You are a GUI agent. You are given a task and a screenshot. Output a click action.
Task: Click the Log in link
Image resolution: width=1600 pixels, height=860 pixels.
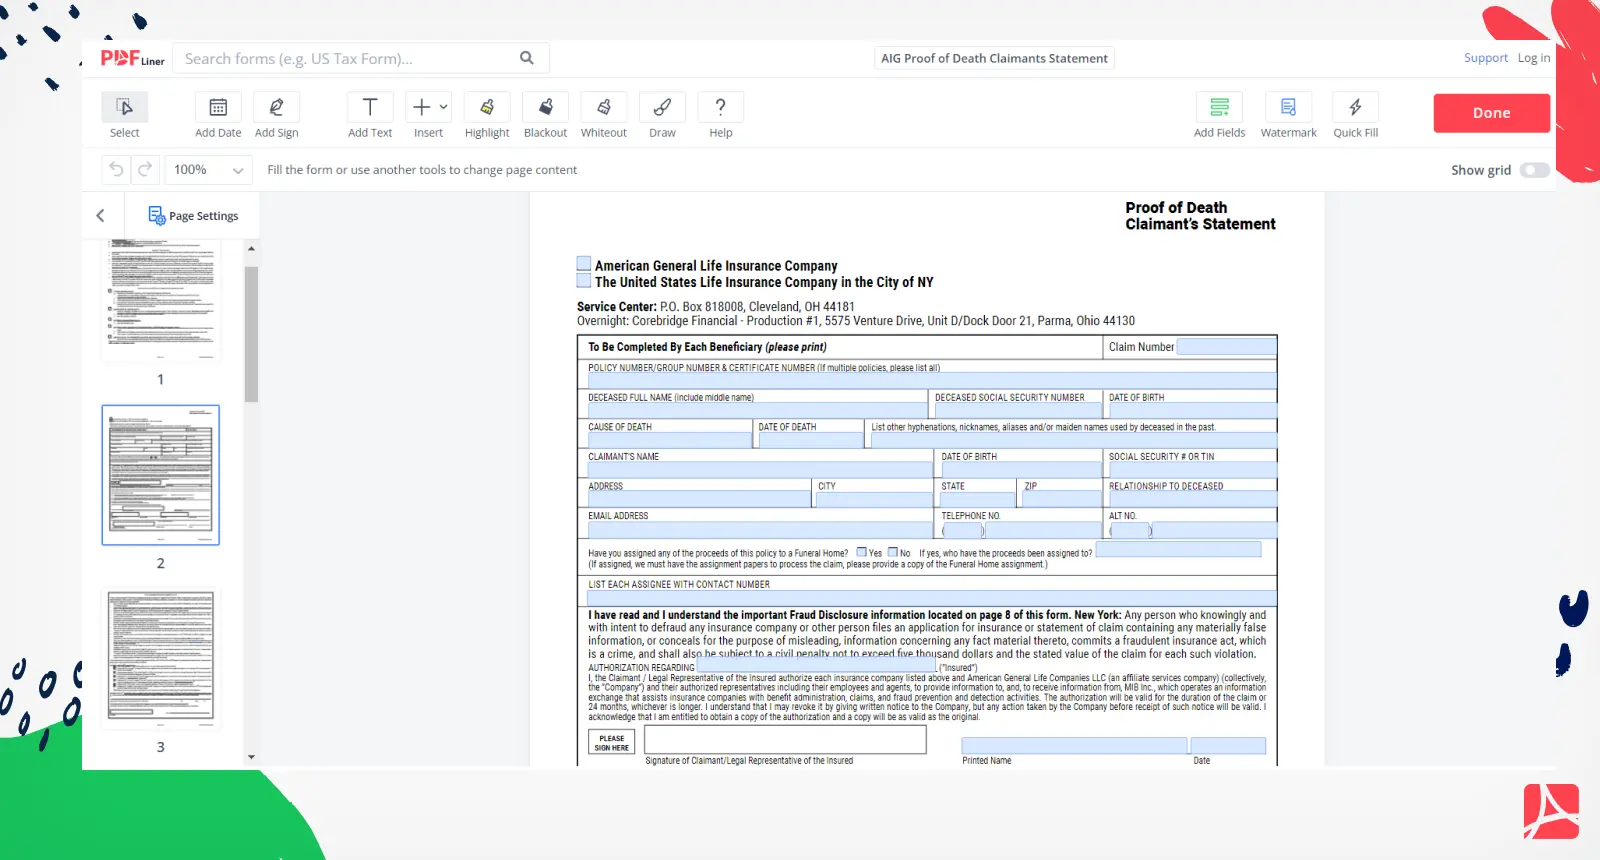(1533, 58)
